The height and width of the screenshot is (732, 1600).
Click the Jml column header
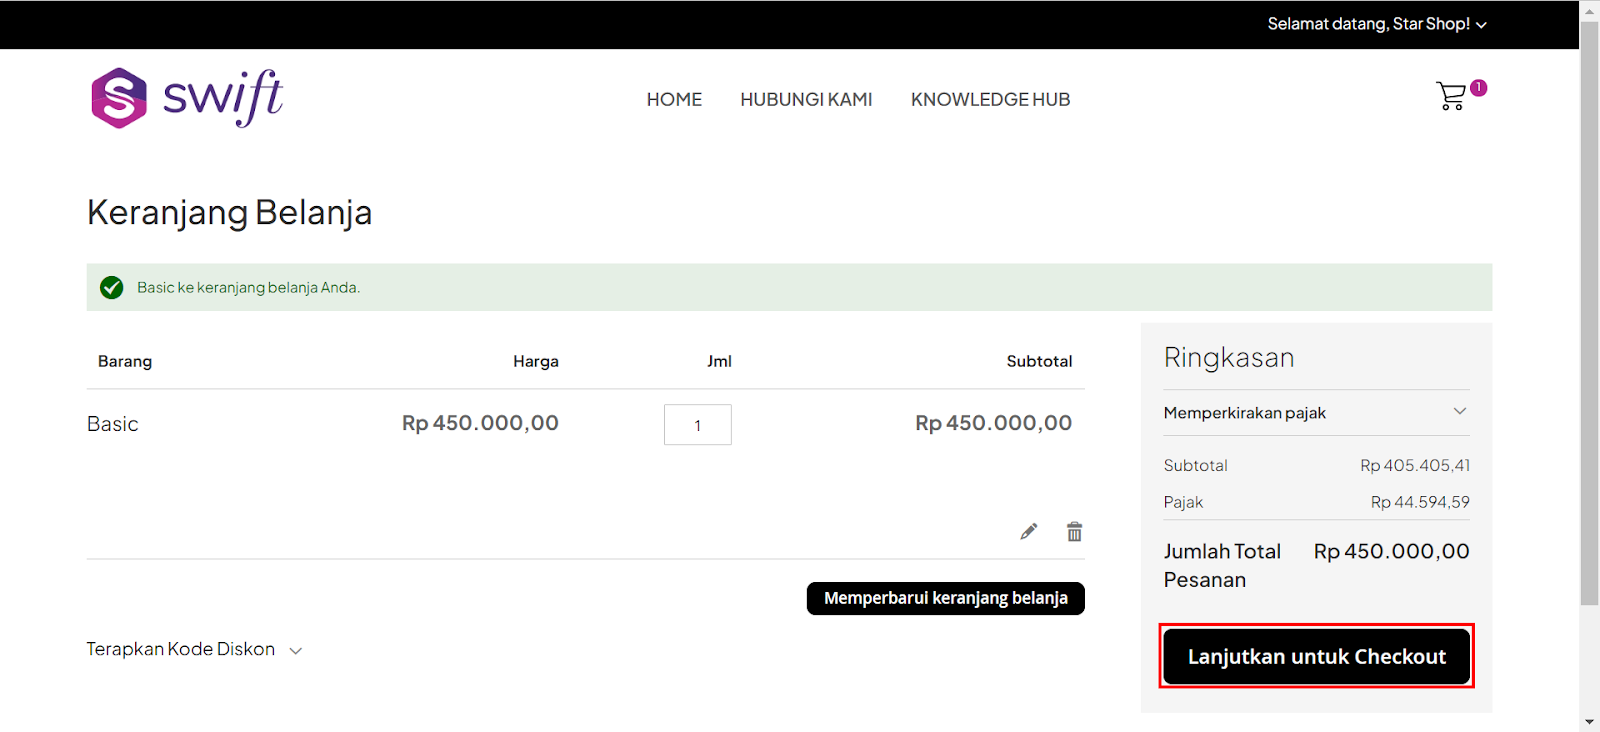719,361
